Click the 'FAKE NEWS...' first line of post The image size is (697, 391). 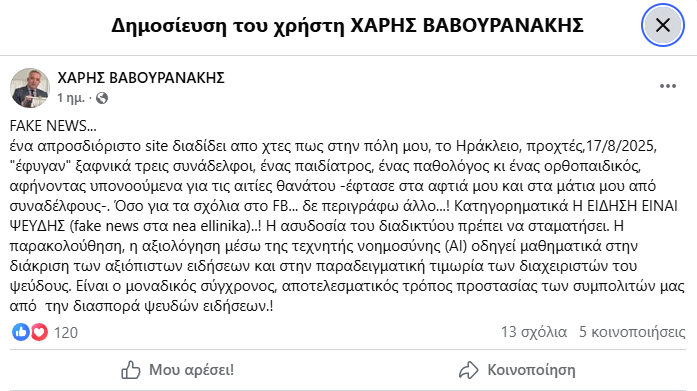53,126
